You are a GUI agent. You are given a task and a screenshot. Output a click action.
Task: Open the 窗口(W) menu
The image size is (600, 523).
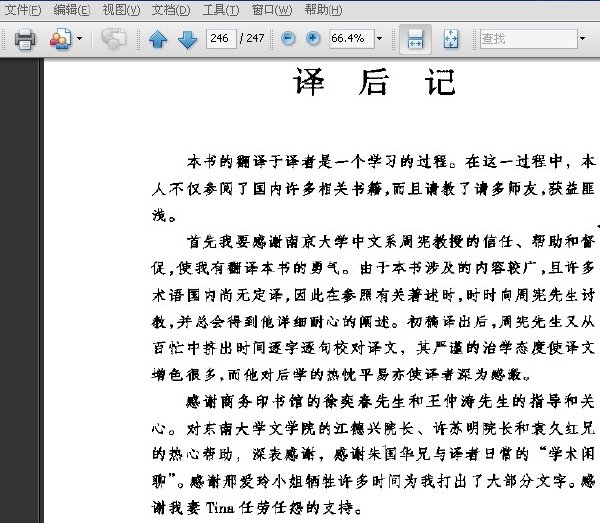pos(272,10)
